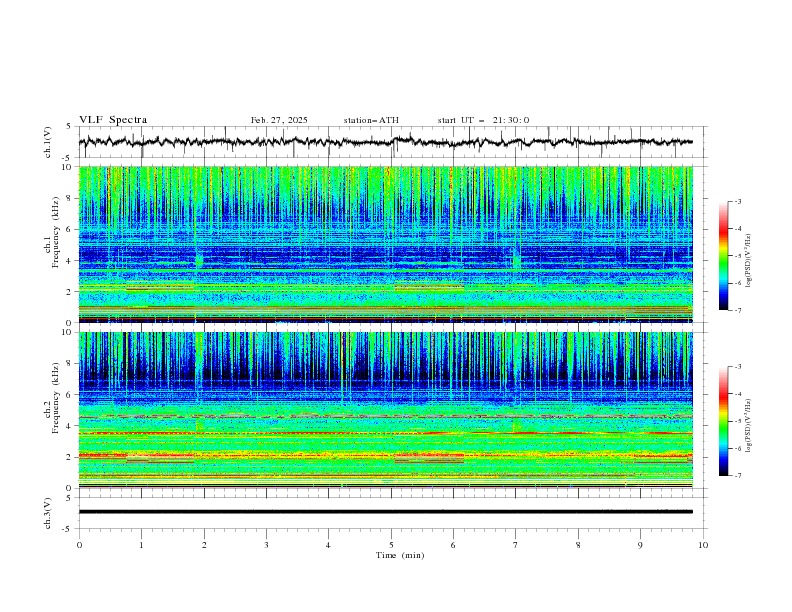Click the "ch.3(V)" waveform axis label

pyautogui.click(x=48, y=513)
